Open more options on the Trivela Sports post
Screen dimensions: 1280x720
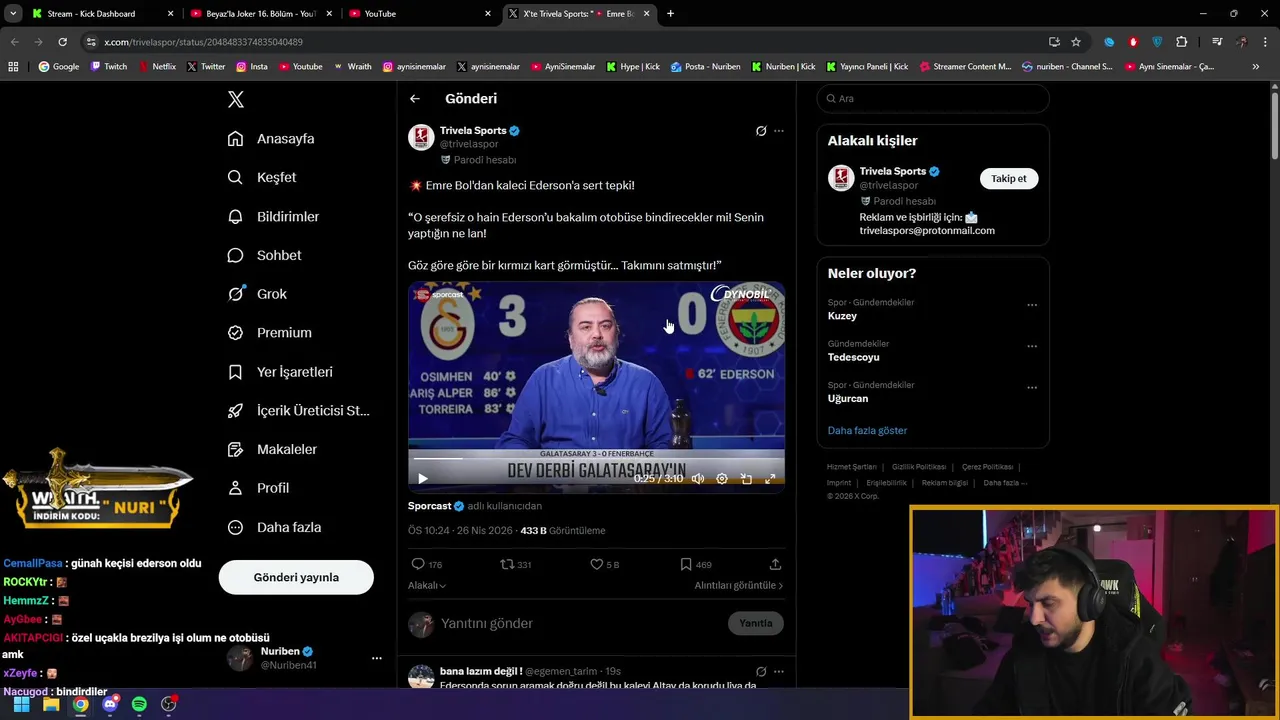pyautogui.click(x=779, y=131)
